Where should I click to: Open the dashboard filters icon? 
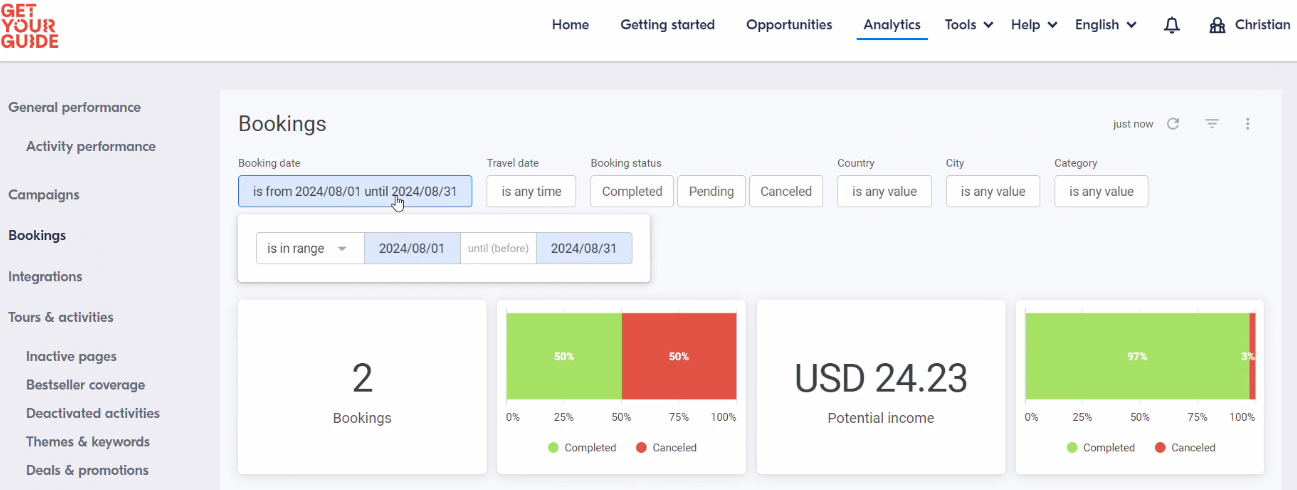(1212, 124)
